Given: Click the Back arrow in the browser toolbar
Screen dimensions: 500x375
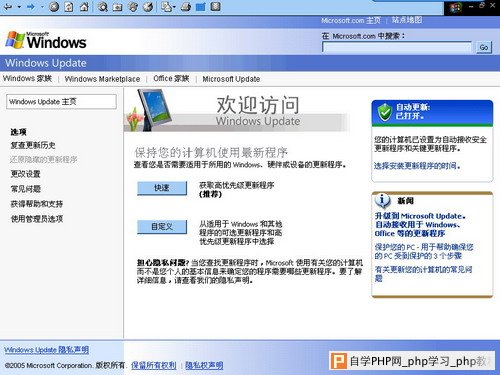Looking at the screenshot, I should (x=8, y=6).
